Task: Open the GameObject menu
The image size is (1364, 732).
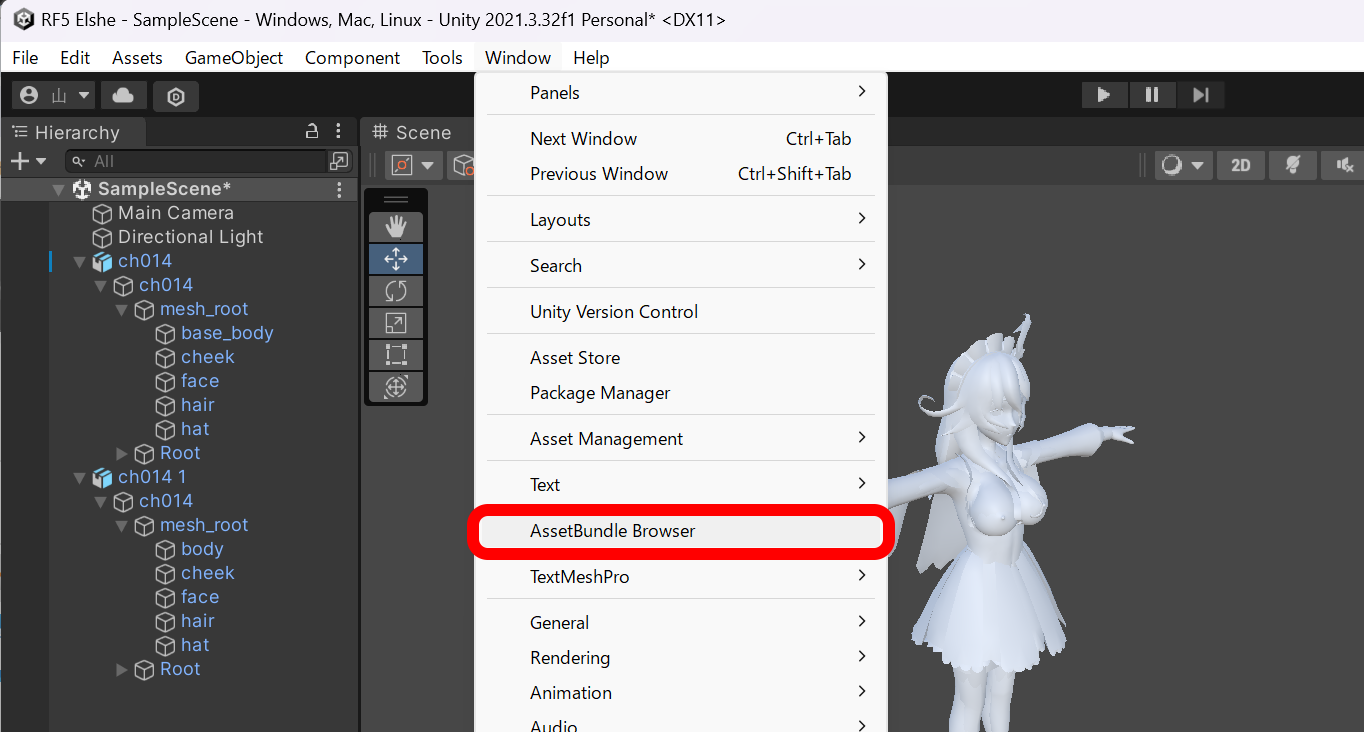Action: click(234, 58)
